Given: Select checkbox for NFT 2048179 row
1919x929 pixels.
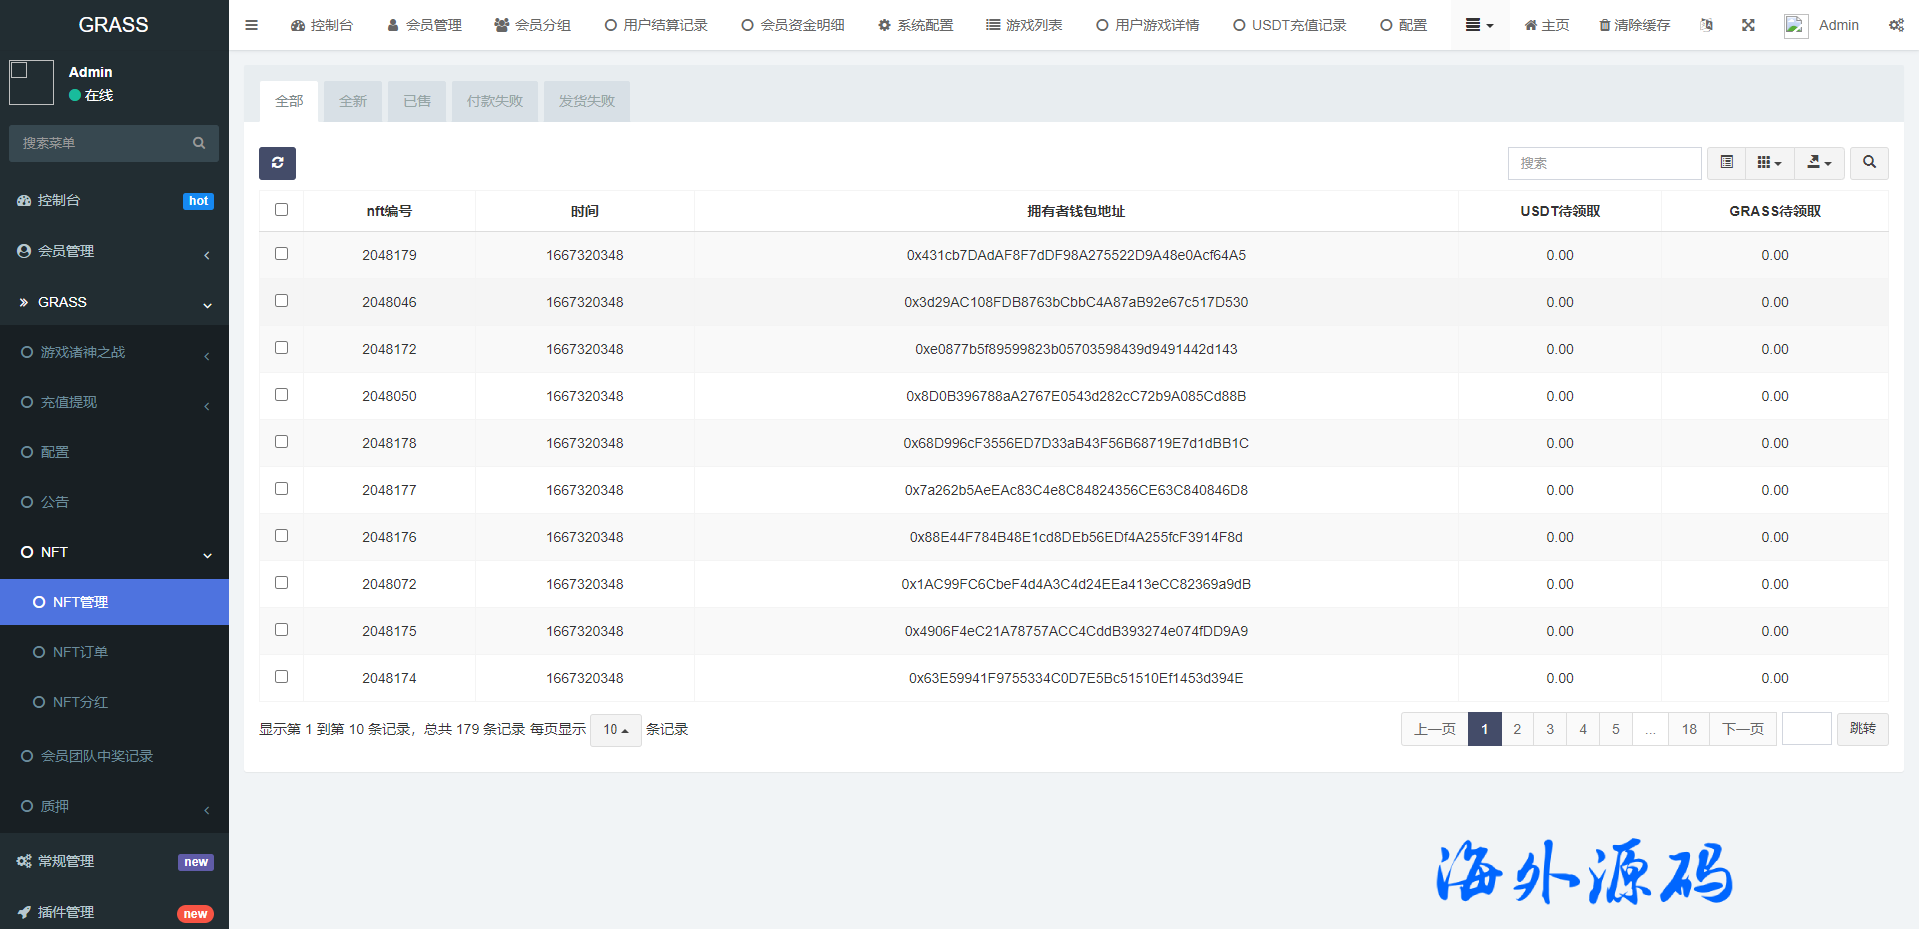Looking at the screenshot, I should 281,254.
